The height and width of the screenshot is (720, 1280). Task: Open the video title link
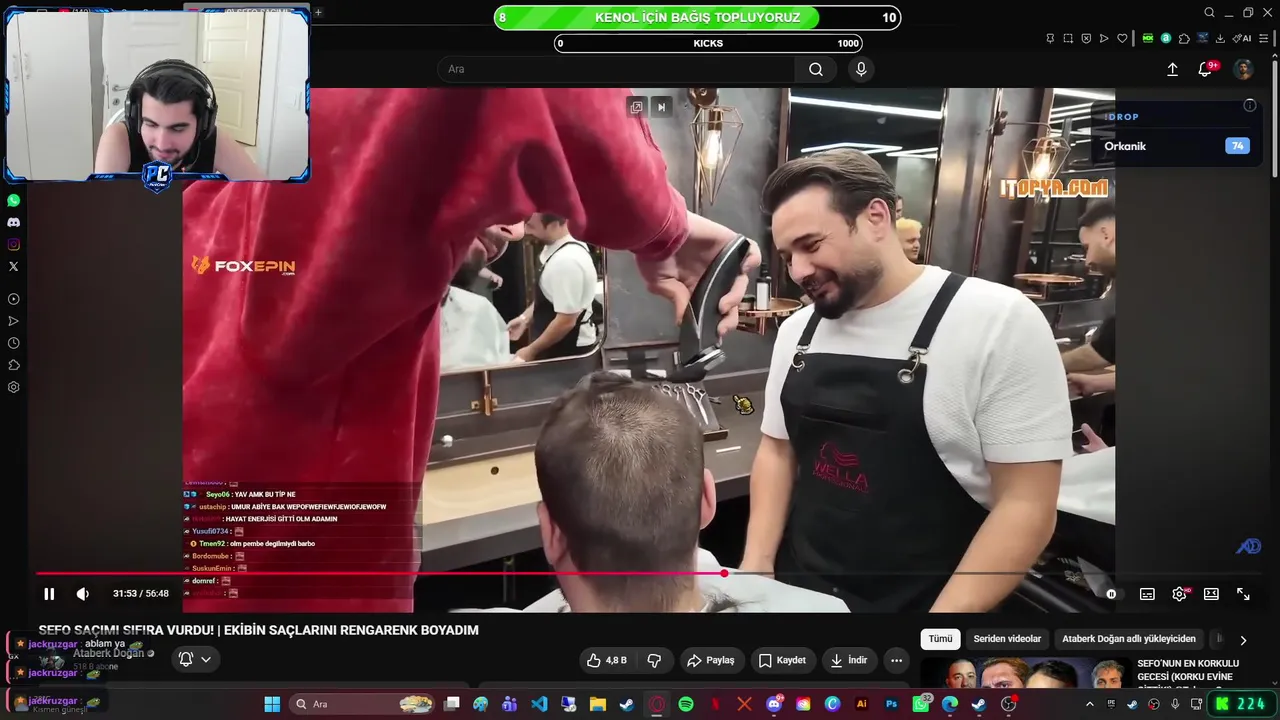[258, 630]
